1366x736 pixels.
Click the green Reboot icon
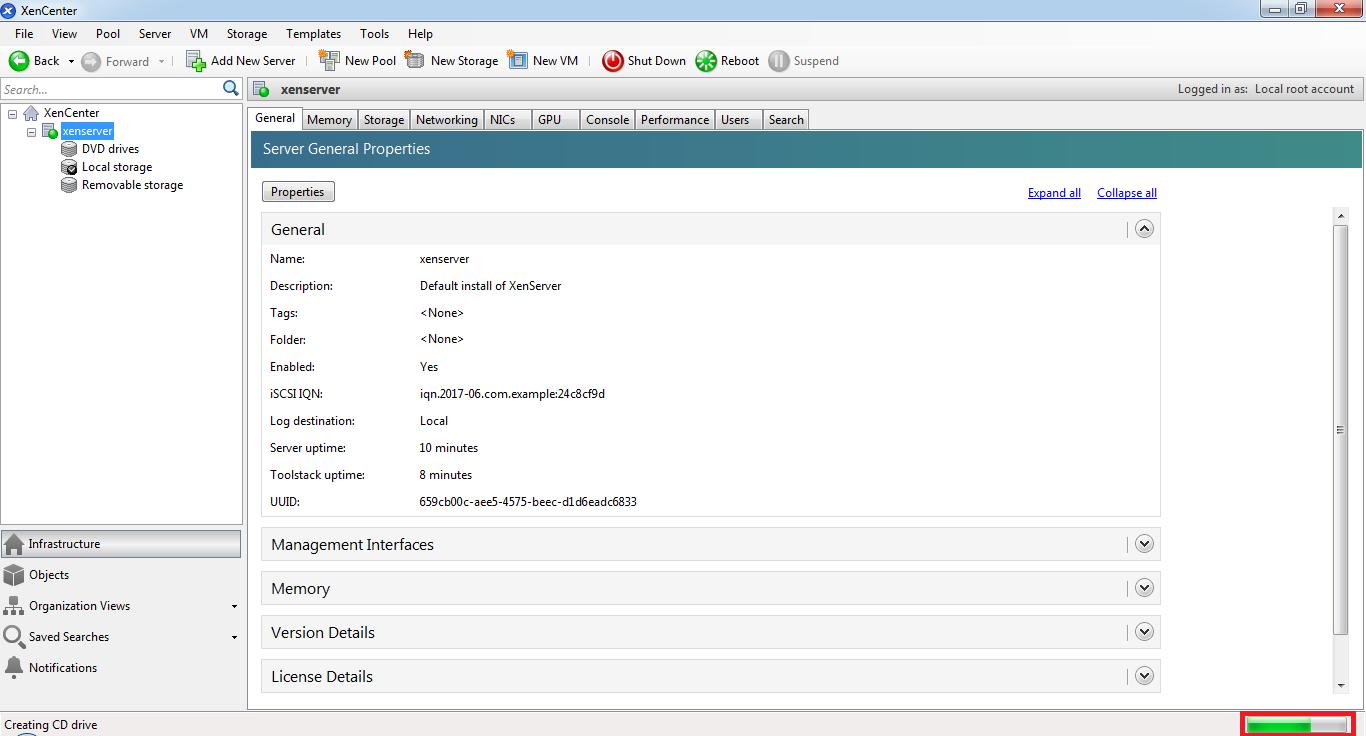point(706,61)
